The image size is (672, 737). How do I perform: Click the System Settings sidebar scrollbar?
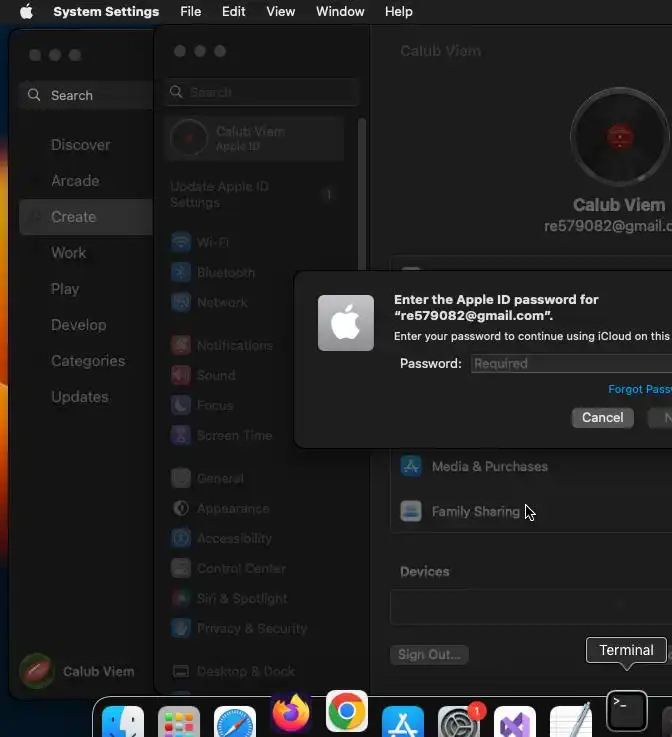click(x=362, y=195)
